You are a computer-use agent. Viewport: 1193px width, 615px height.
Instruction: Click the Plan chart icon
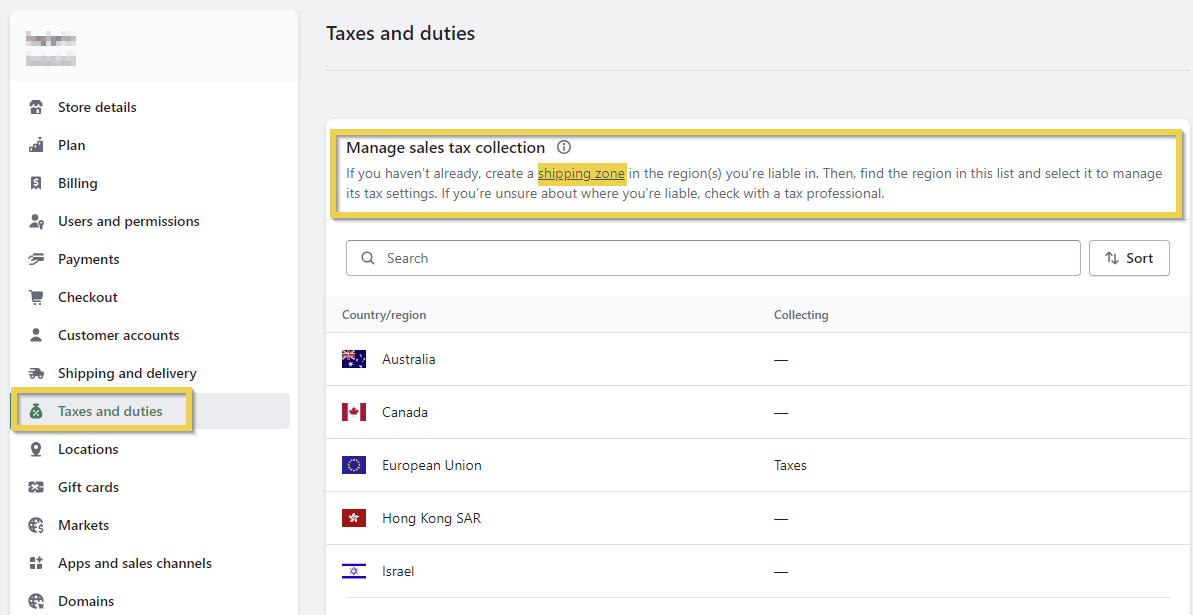pos(37,145)
